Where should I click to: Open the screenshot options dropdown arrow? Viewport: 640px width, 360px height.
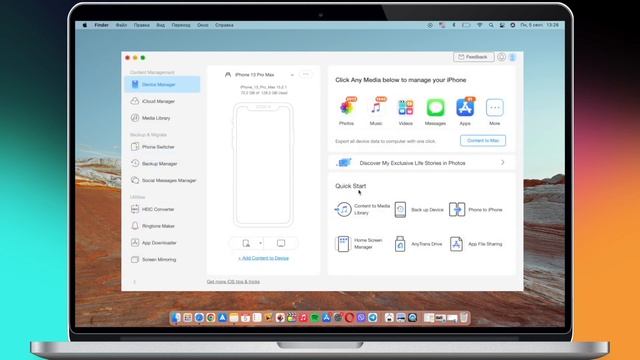(x=260, y=243)
